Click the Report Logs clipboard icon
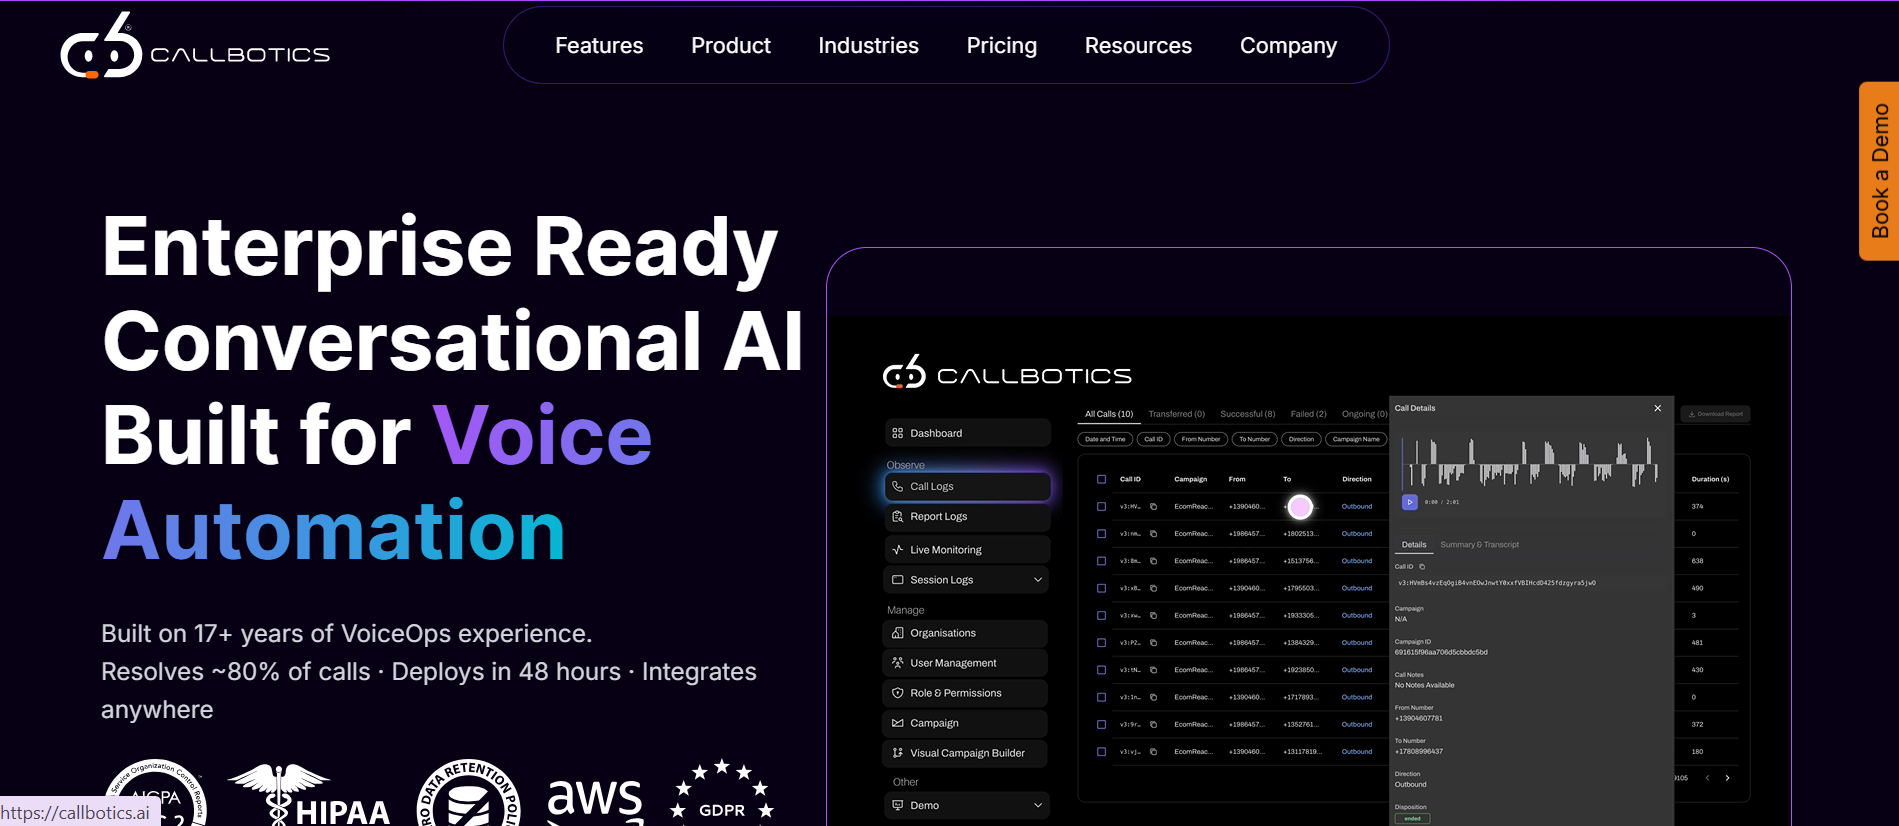Screen dimensions: 1899x826 897,516
